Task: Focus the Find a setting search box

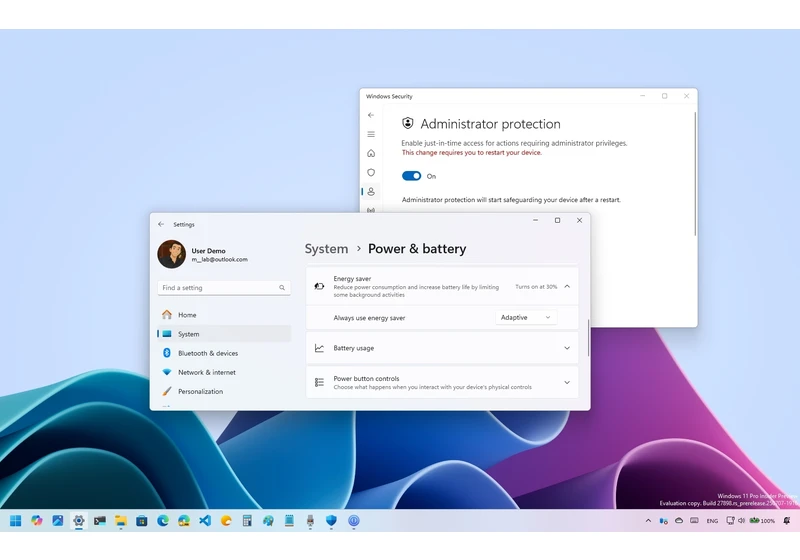Action: click(x=224, y=288)
